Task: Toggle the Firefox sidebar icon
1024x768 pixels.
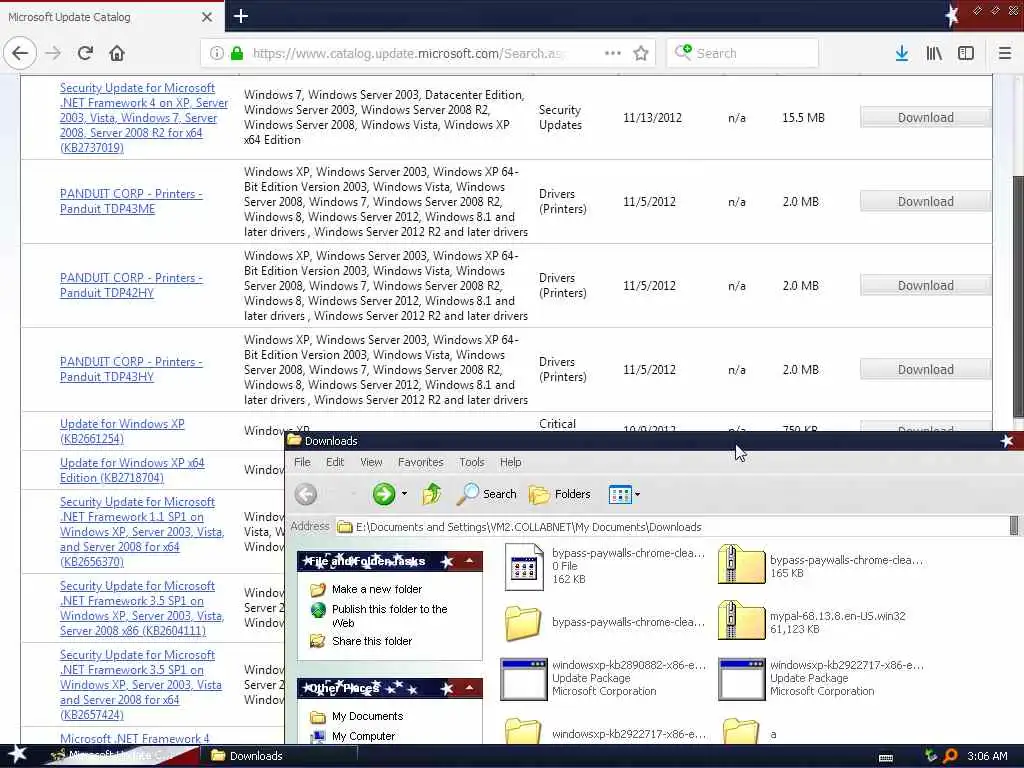Action: coord(966,53)
